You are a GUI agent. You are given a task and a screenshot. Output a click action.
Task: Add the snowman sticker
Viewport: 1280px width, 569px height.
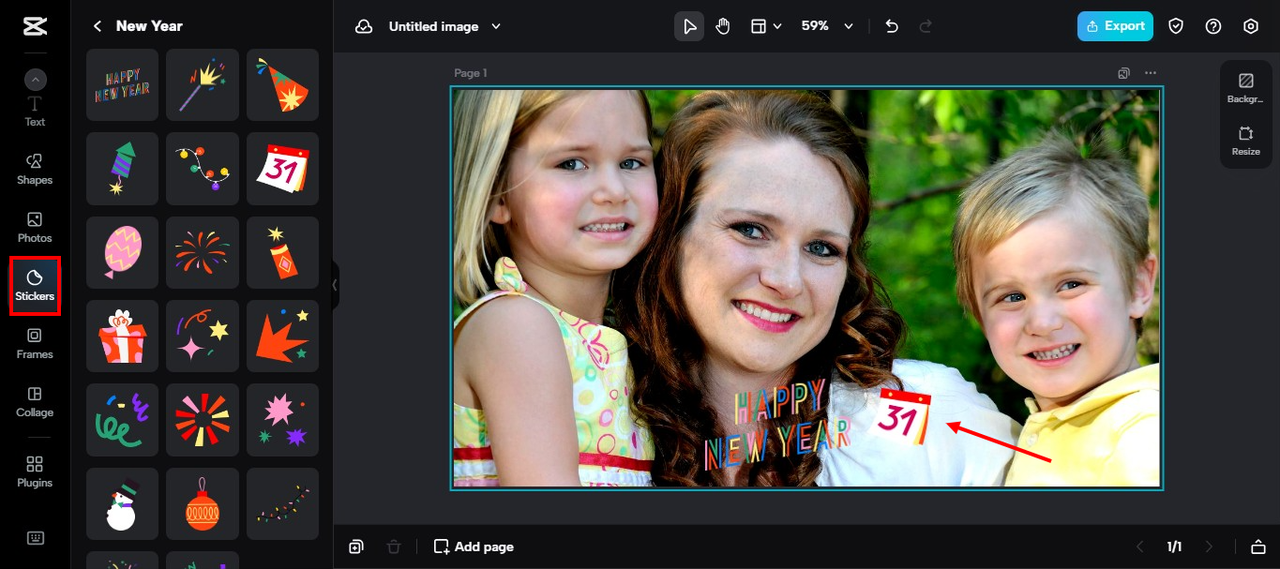coord(122,504)
